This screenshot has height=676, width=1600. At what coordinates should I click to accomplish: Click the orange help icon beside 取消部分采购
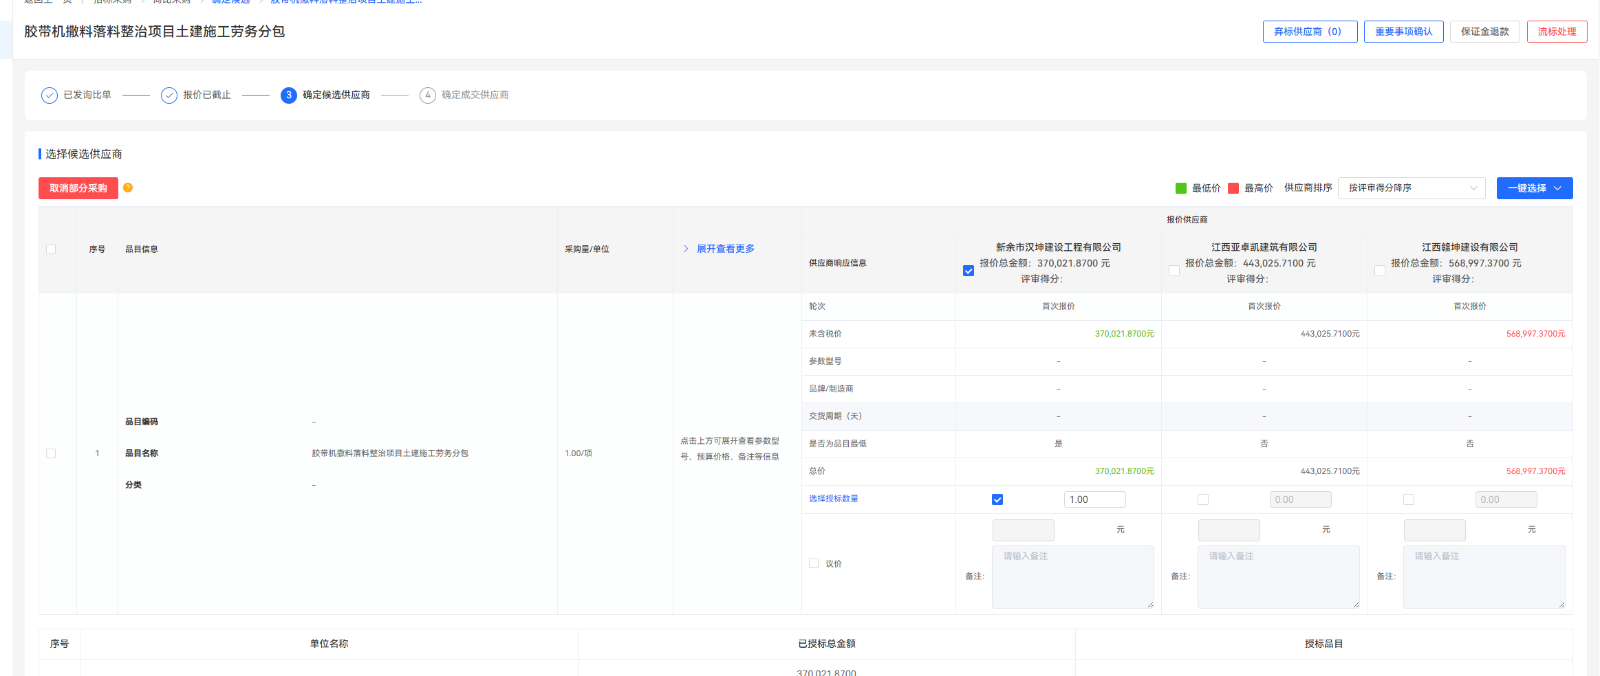tap(128, 188)
